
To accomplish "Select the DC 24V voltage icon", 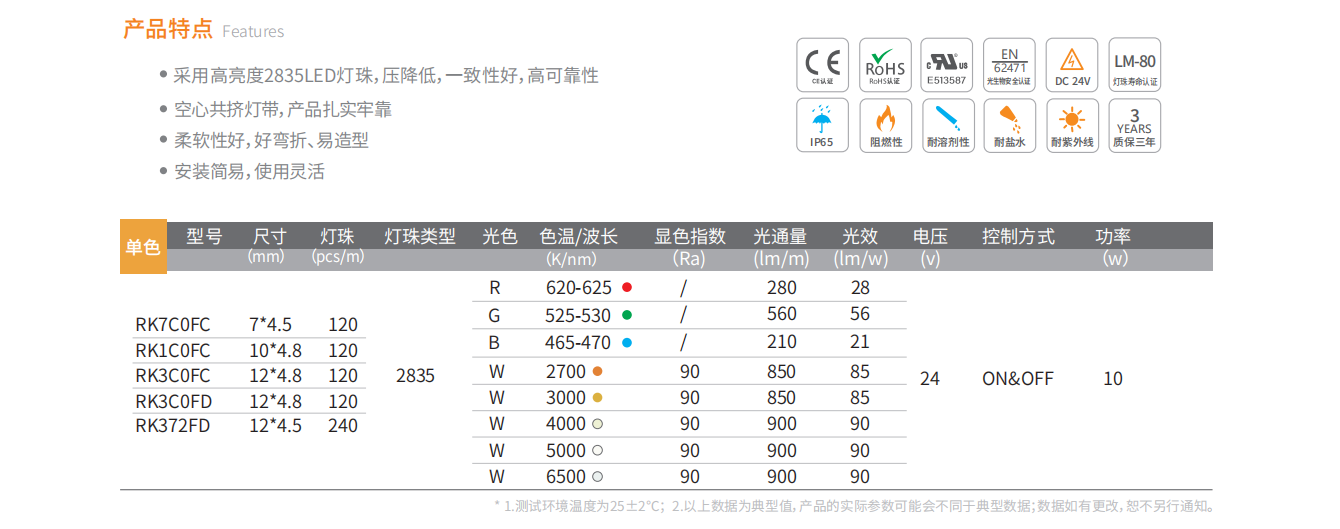I will click(x=1072, y=66).
